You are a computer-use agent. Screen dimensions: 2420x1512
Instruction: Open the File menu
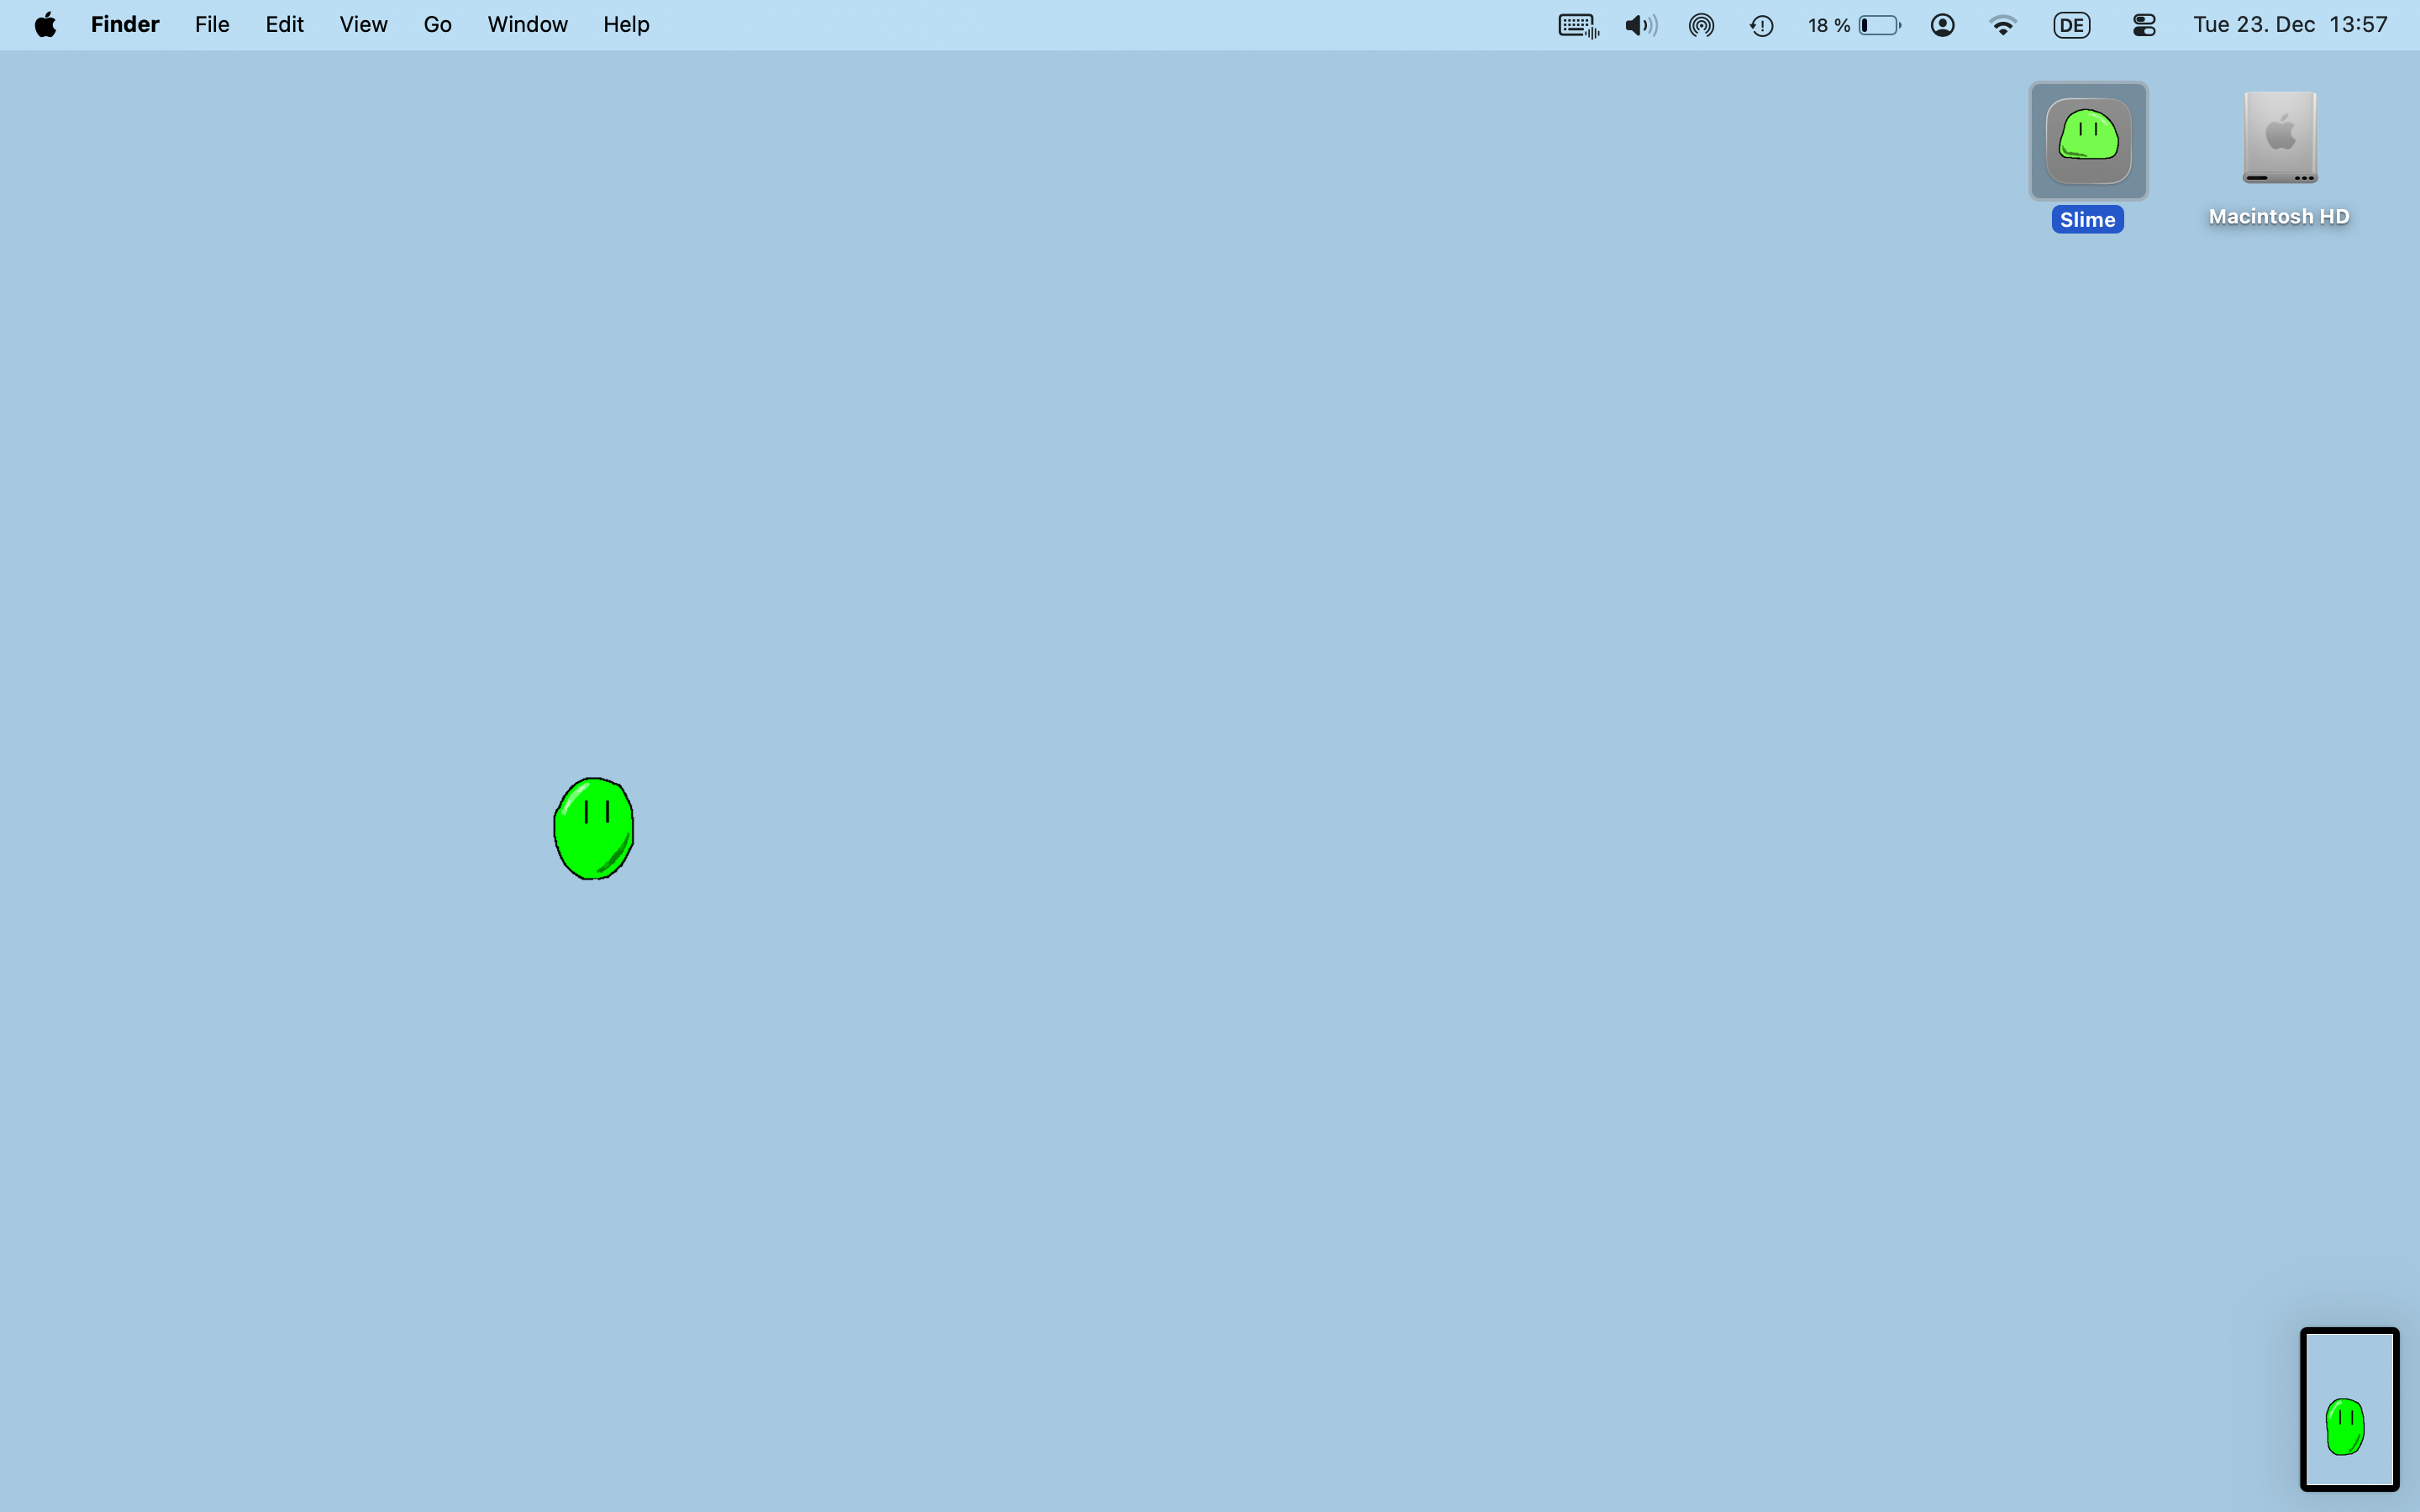coord(212,25)
